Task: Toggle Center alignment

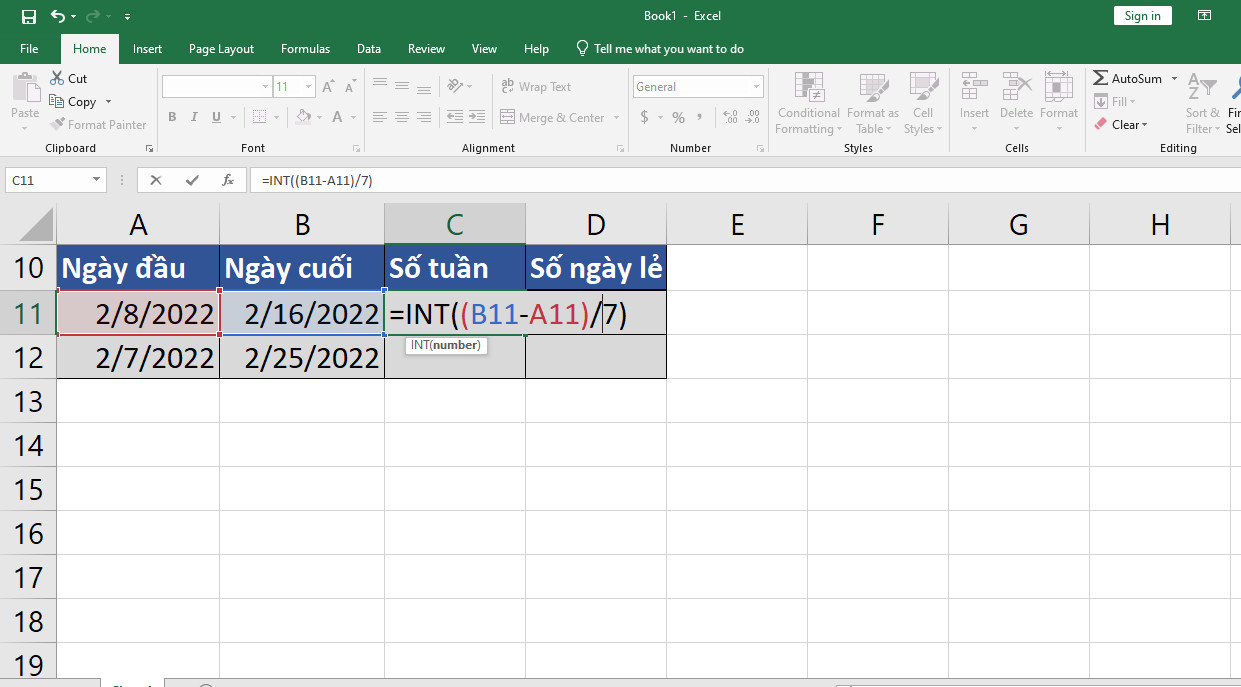Action: click(x=402, y=117)
